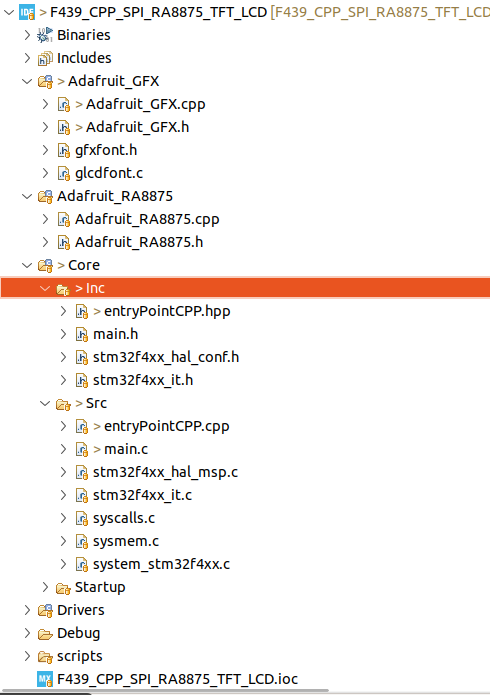Viewport: 490px width, 695px height.
Task: Select the main.h file
Action: 115,334
